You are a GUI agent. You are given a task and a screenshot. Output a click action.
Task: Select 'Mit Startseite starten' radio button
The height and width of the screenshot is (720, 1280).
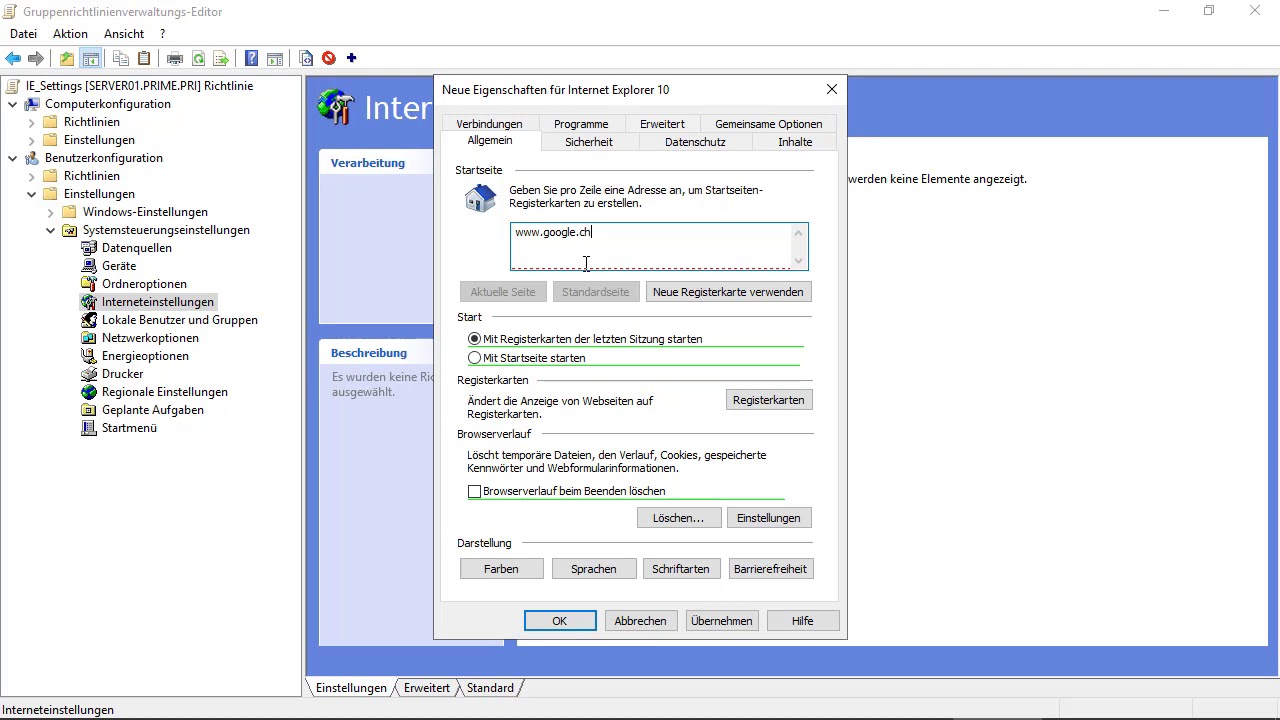474,358
